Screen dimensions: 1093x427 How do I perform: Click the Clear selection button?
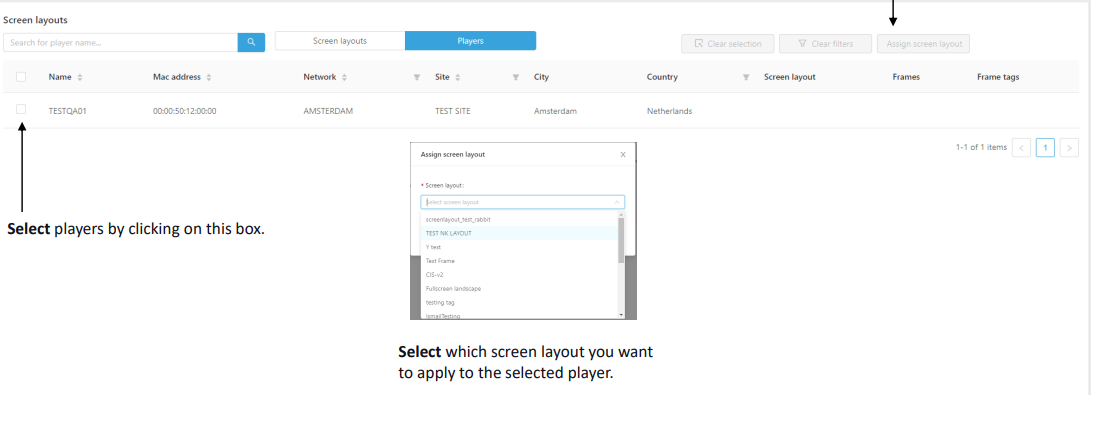click(727, 44)
